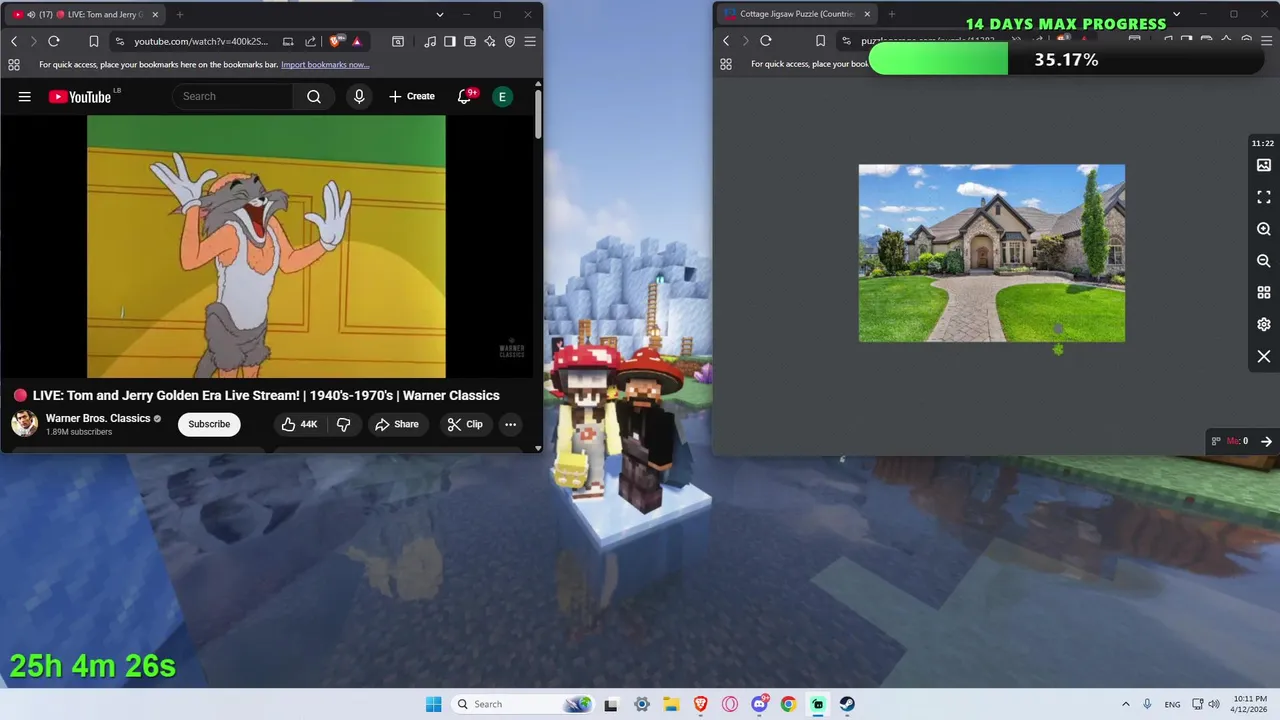Open Brave wallet icon in YouTube window

tap(470, 41)
